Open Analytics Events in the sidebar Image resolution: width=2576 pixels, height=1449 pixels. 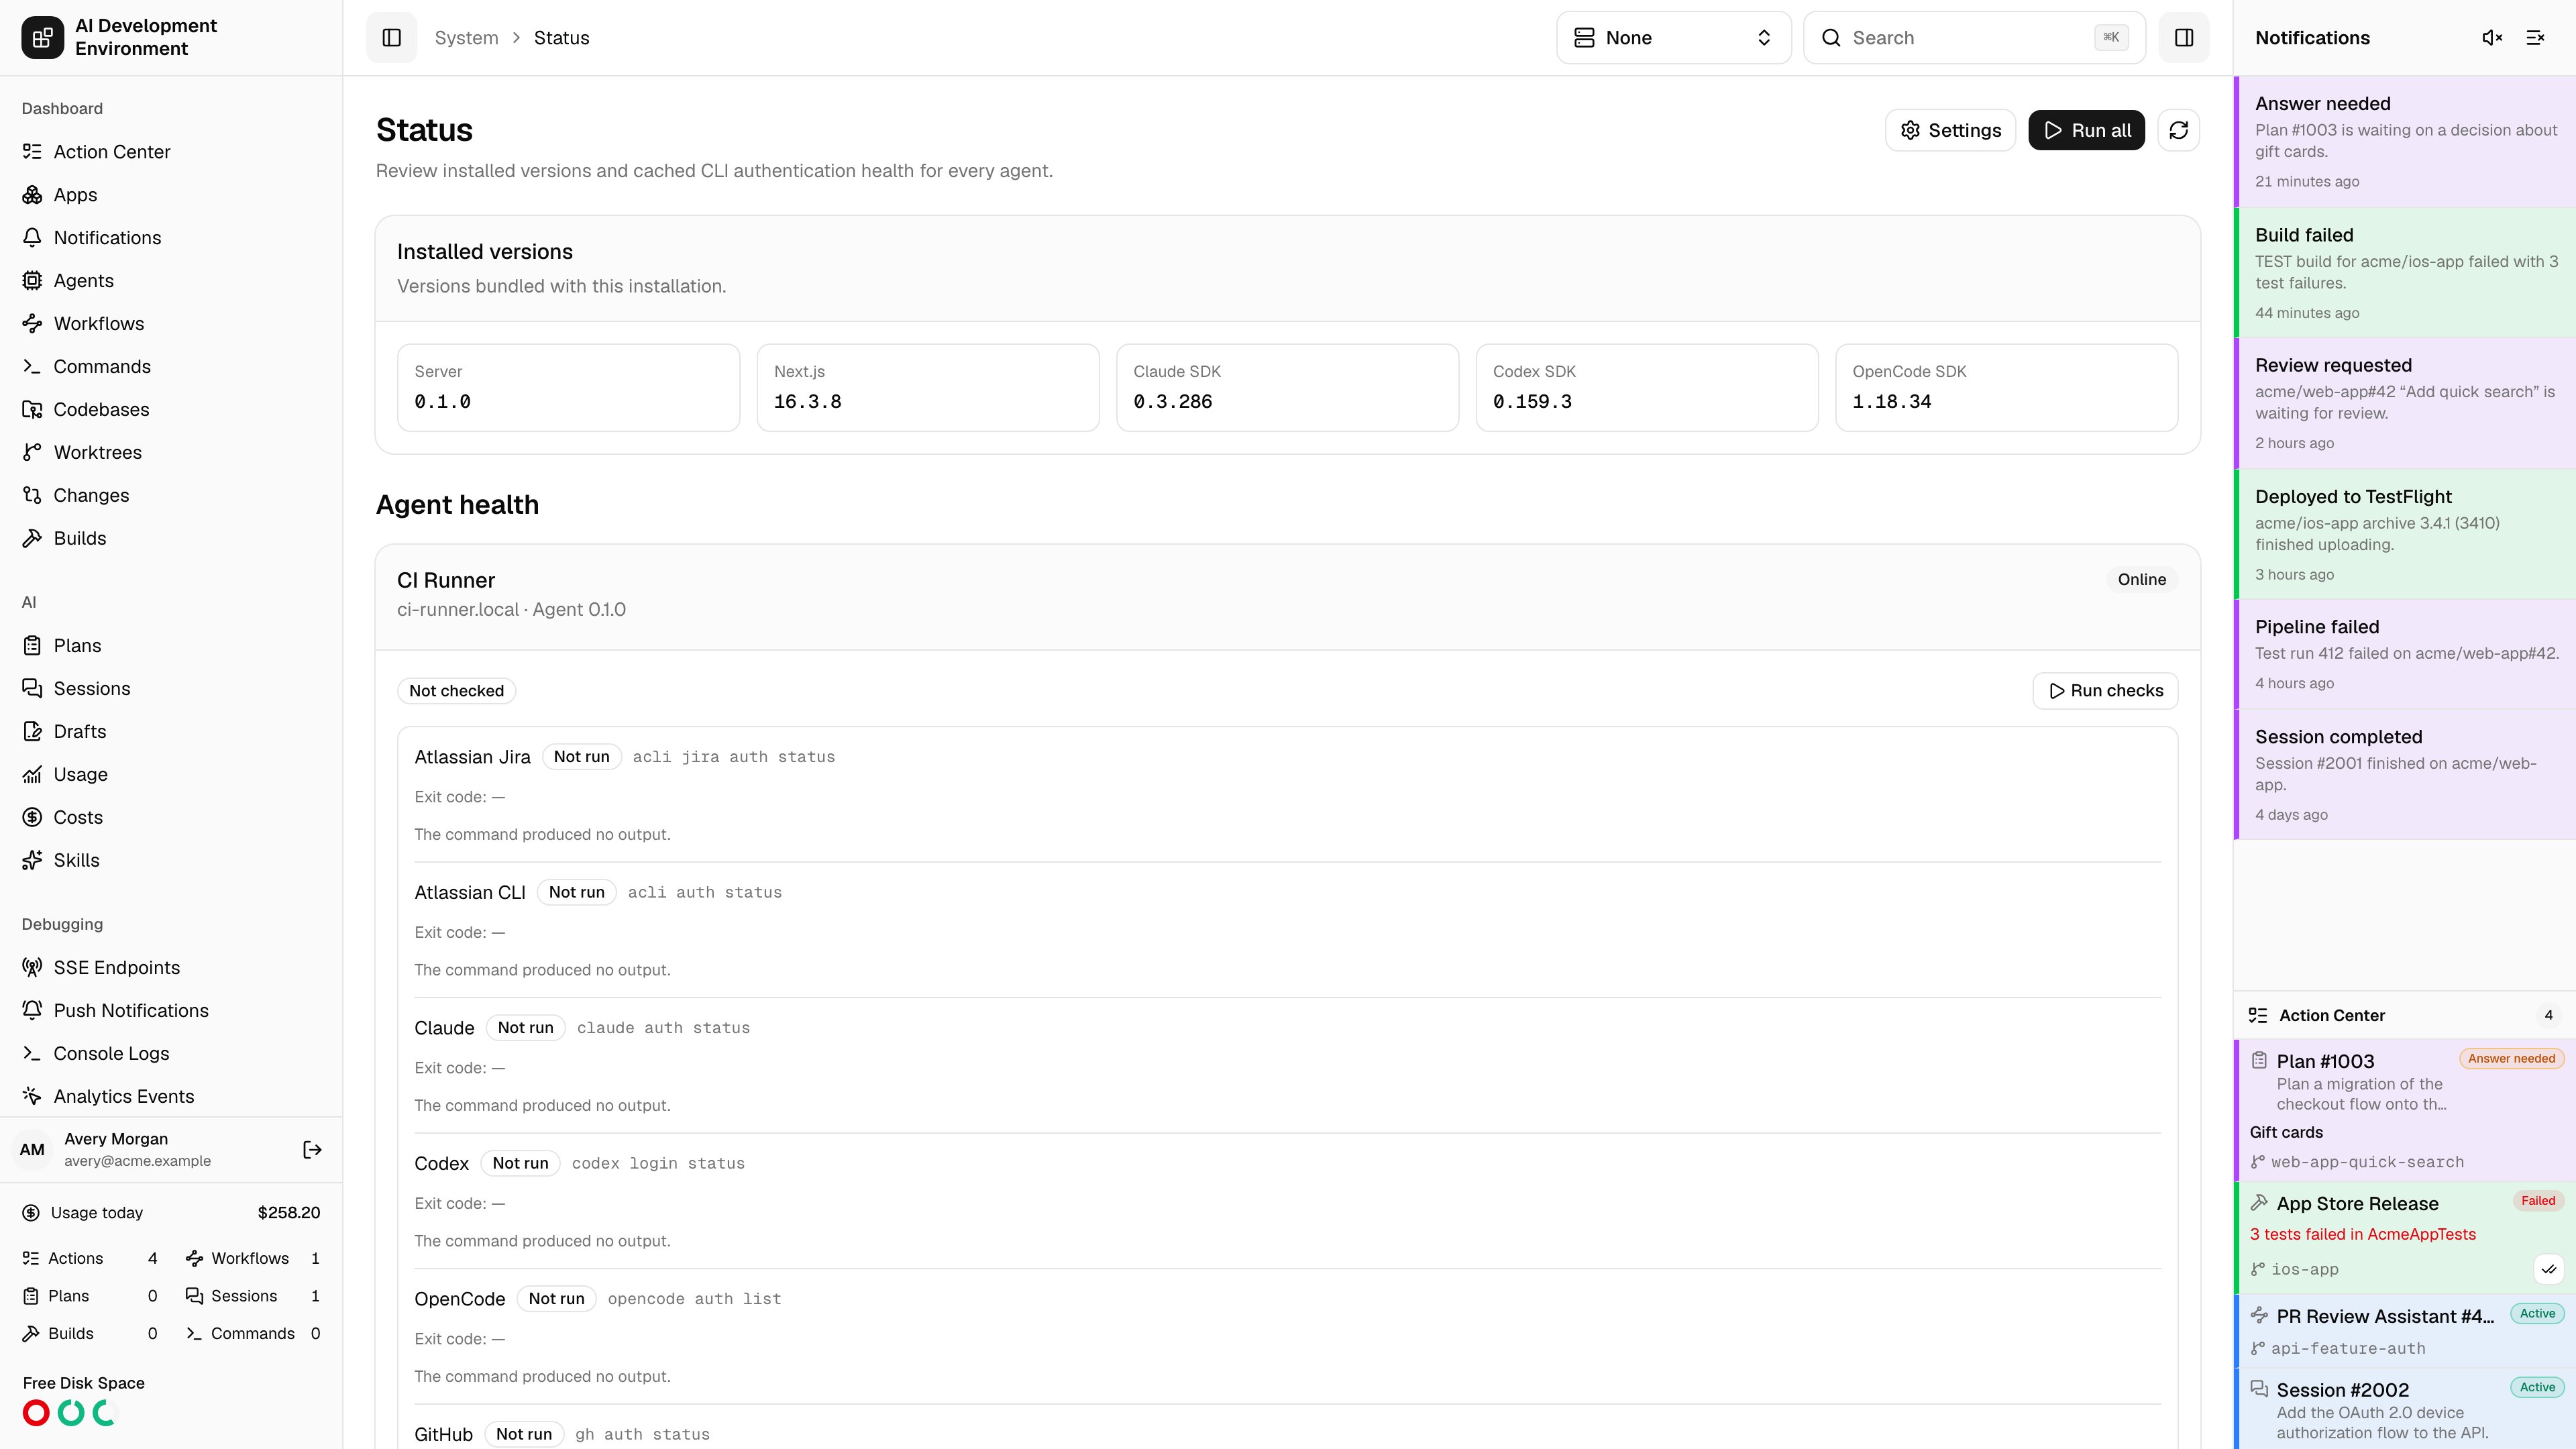tap(171, 1097)
